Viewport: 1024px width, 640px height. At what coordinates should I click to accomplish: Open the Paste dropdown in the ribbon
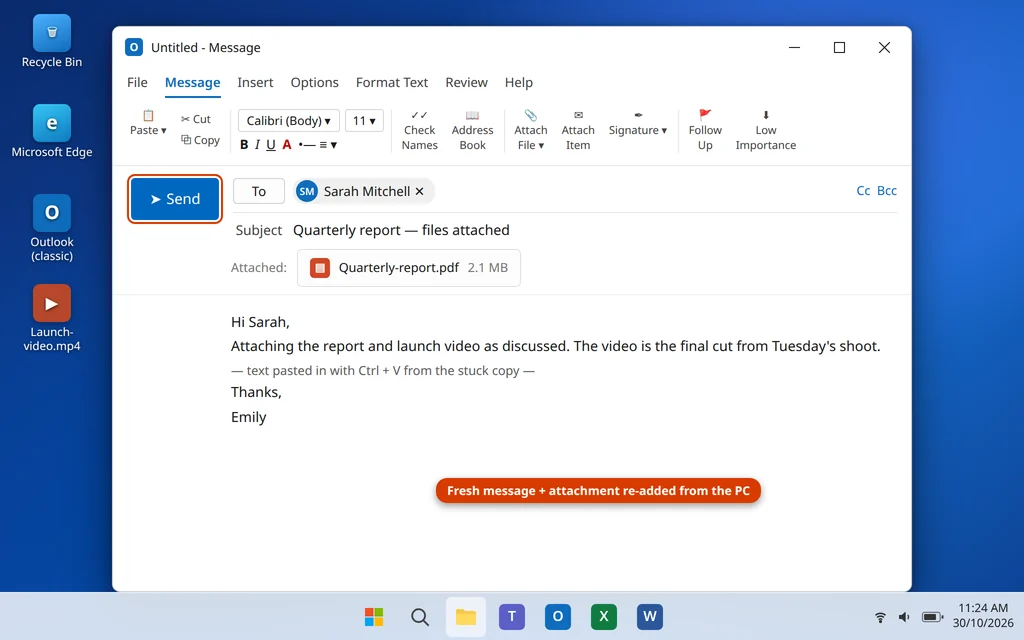148,123
